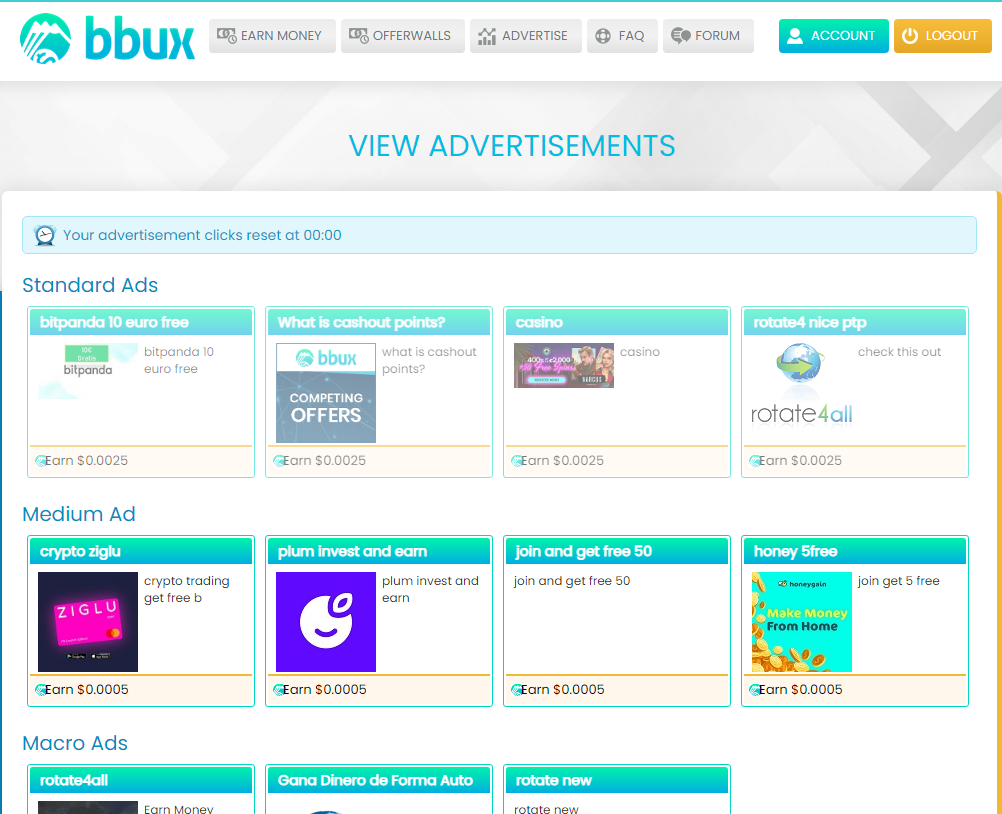Open the Offerwalls menu
The height and width of the screenshot is (814, 1002).
click(403, 36)
